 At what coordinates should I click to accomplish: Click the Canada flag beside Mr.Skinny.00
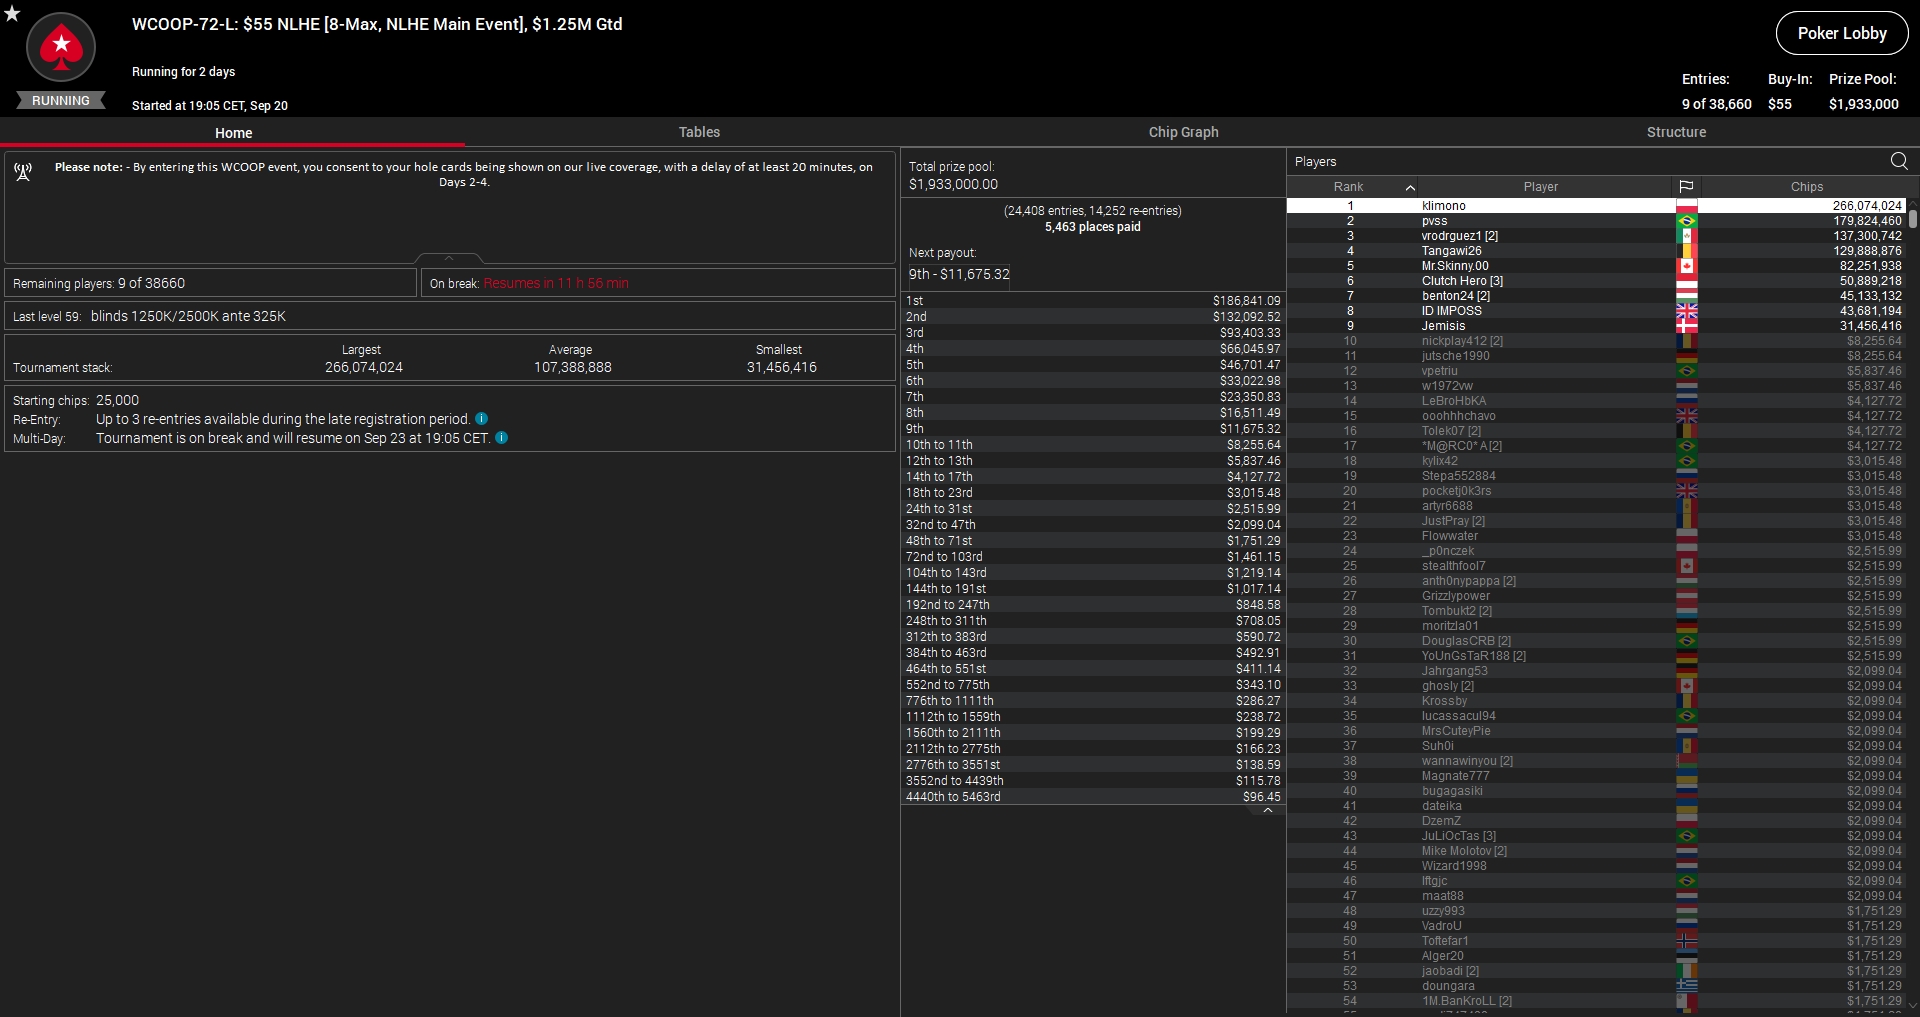(x=1687, y=266)
